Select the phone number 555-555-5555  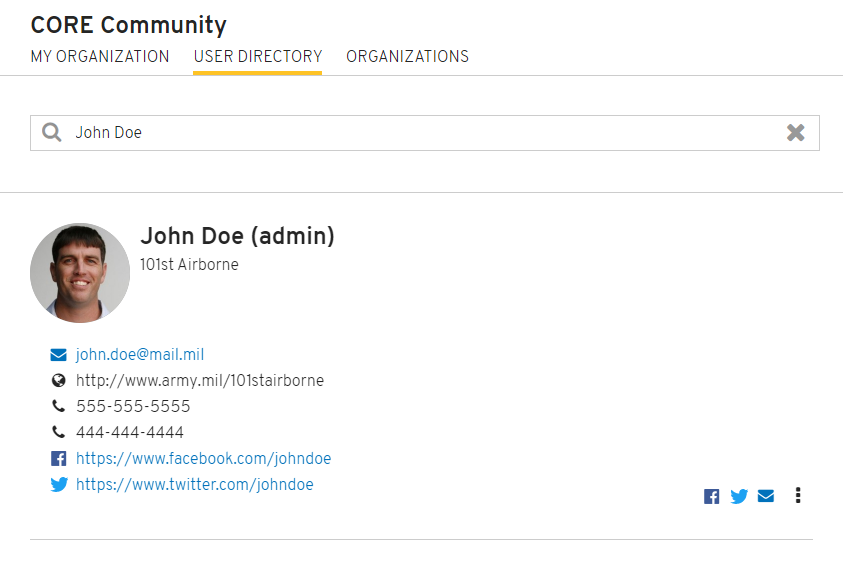tap(133, 407)
